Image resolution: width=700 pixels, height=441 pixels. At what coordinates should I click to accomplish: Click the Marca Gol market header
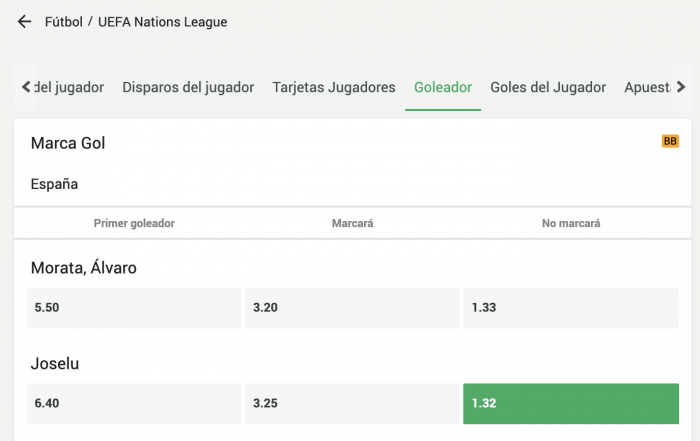pyautogui.click(x=68, y=143)
